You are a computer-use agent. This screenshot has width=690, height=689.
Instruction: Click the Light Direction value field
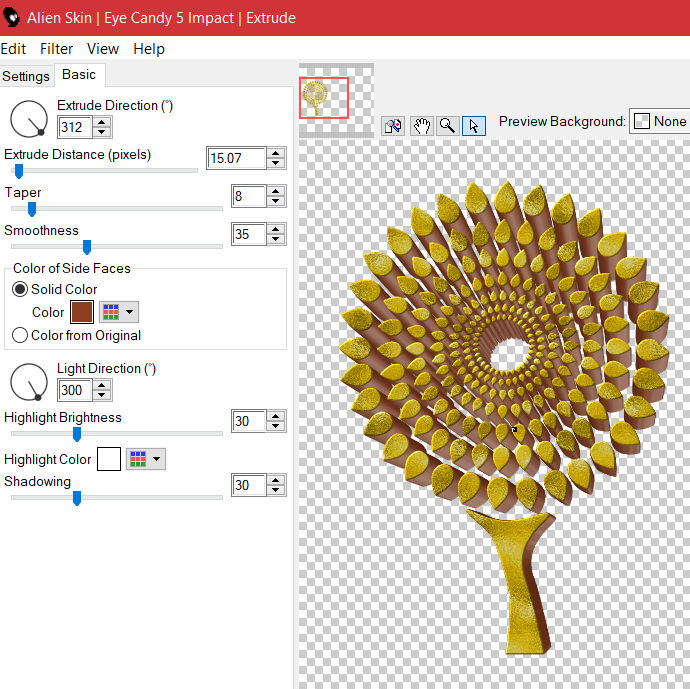(75, 390)
